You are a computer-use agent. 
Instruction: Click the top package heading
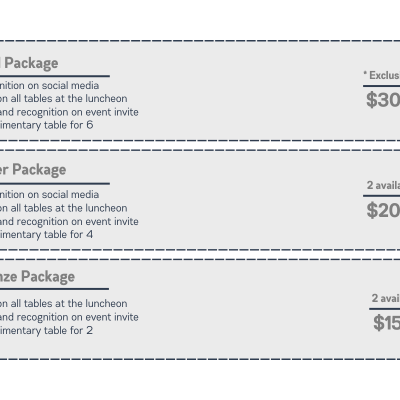click(x=29, y=63)
